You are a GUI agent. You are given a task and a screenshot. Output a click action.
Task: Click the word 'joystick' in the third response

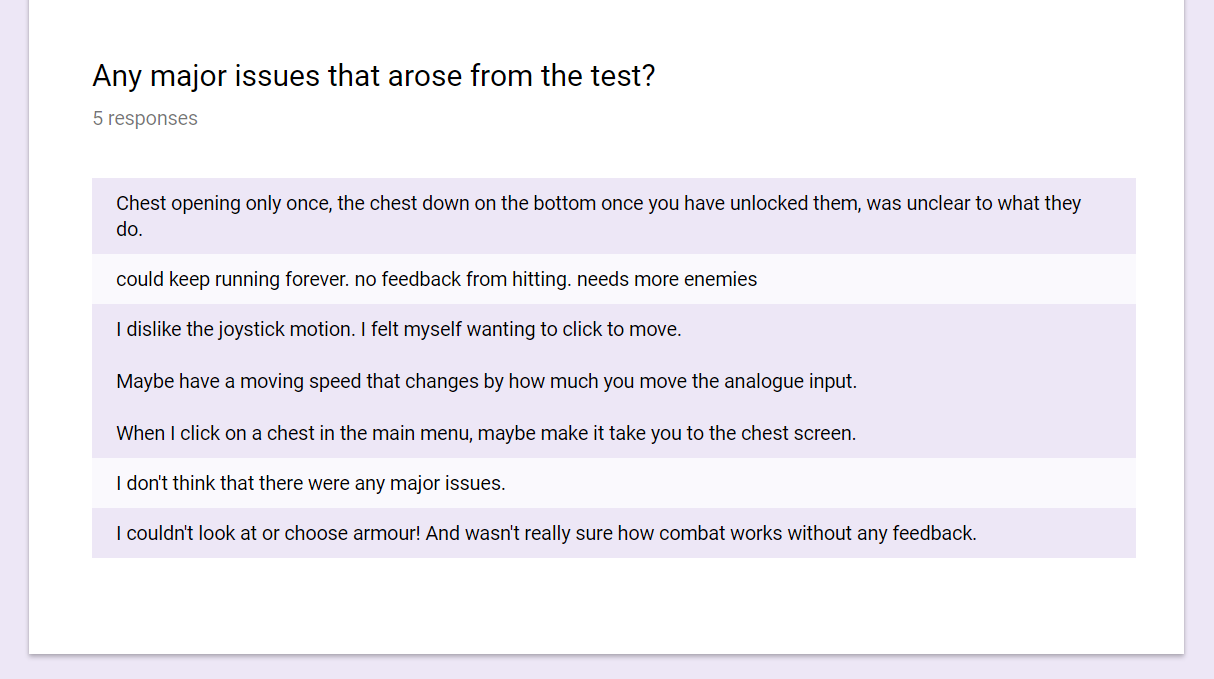[251, 329]
